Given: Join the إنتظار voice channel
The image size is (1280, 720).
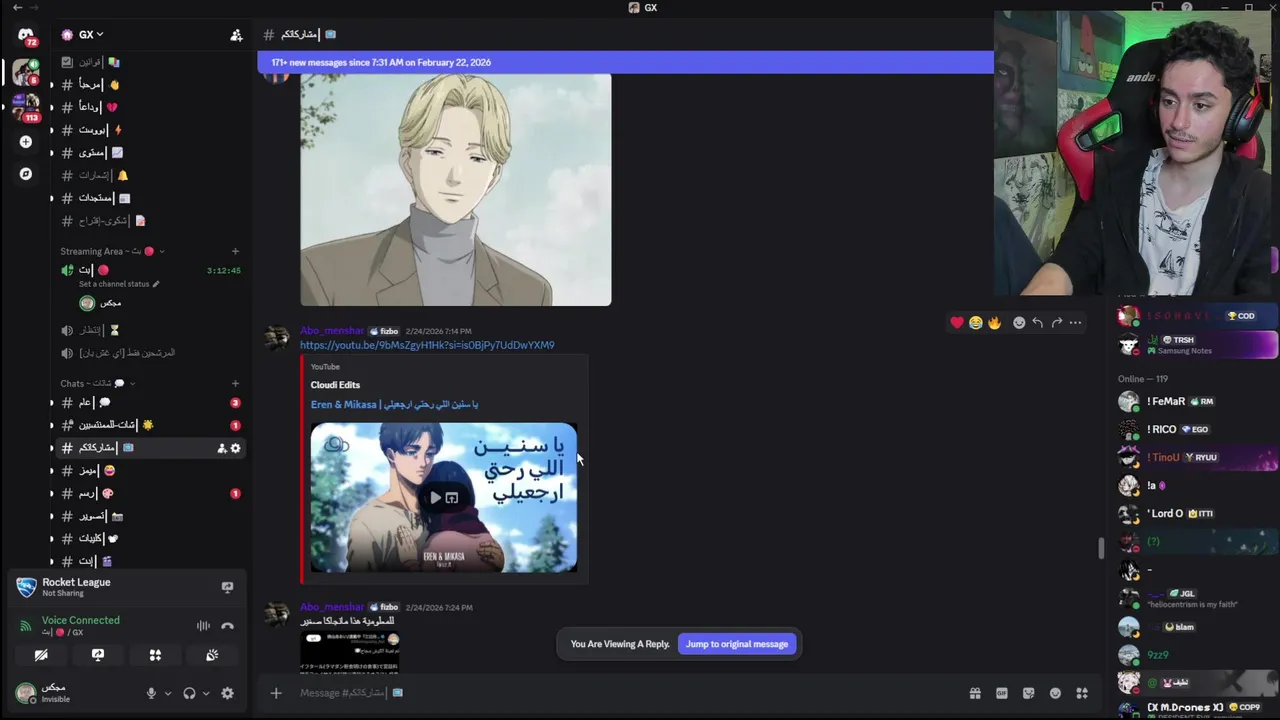Looking at the screenshot, I should (x=150, y=330).
